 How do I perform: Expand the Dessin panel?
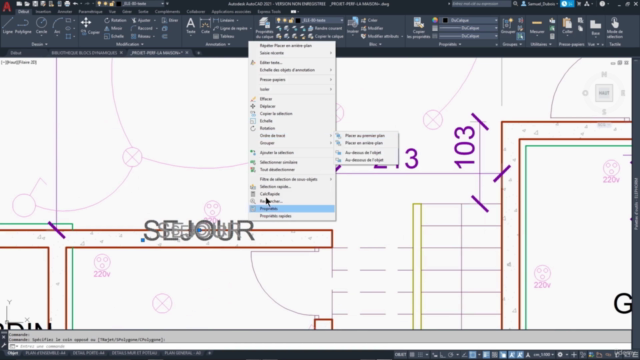tap(40, 44)
